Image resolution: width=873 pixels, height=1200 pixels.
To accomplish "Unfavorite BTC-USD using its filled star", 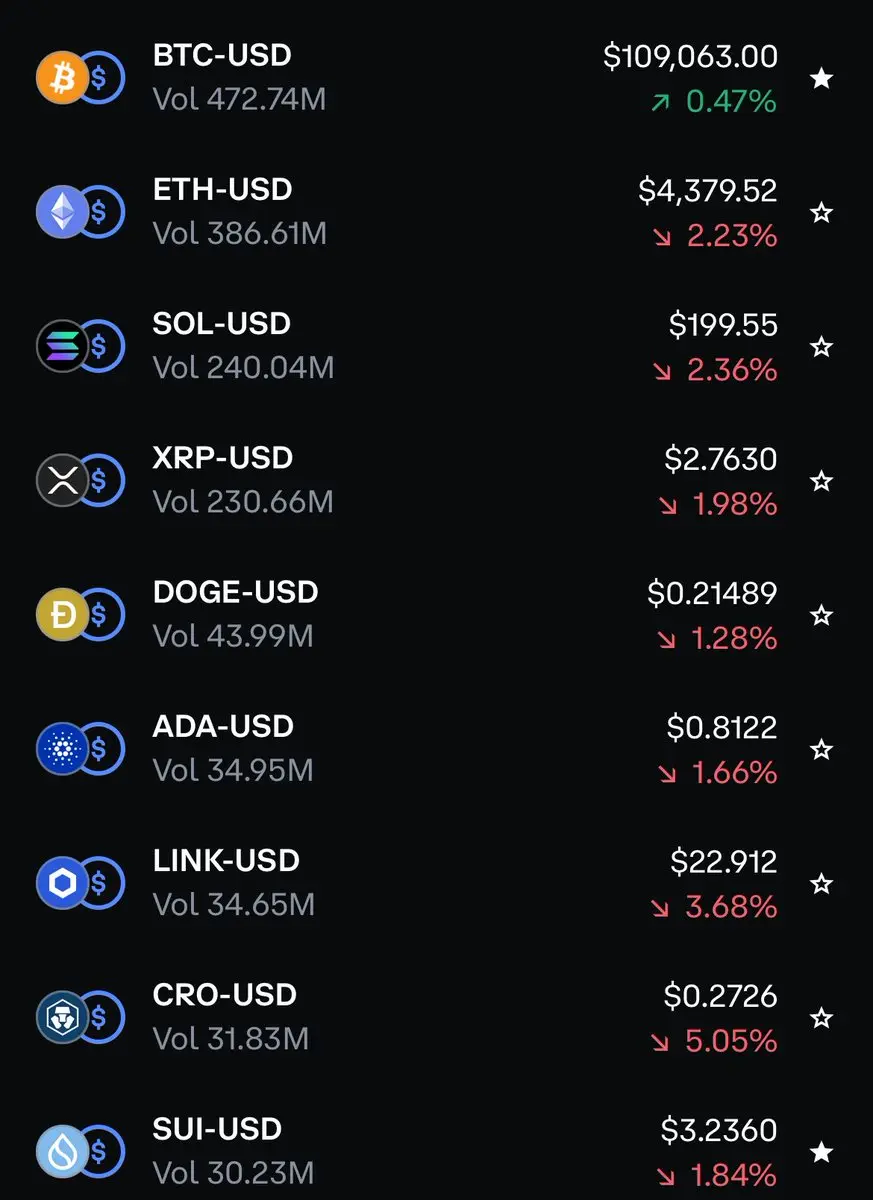I will 821,78.
